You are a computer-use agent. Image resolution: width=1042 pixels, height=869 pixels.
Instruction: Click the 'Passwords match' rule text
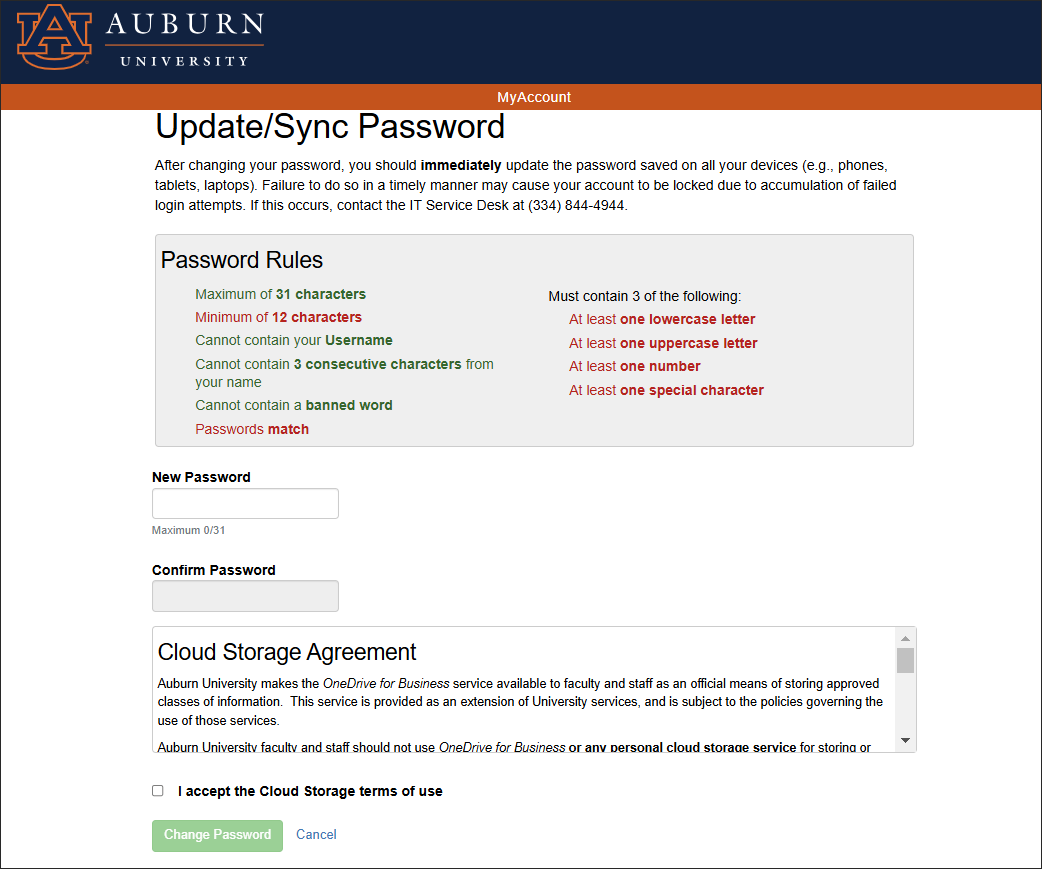(252, 428)
